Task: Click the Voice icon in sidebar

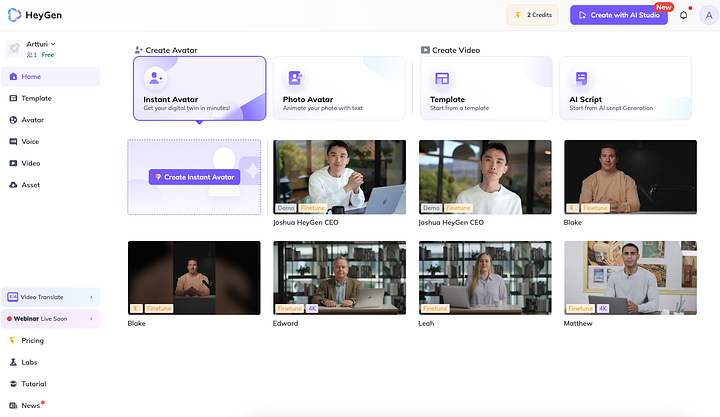Action: tap(13, 141)
